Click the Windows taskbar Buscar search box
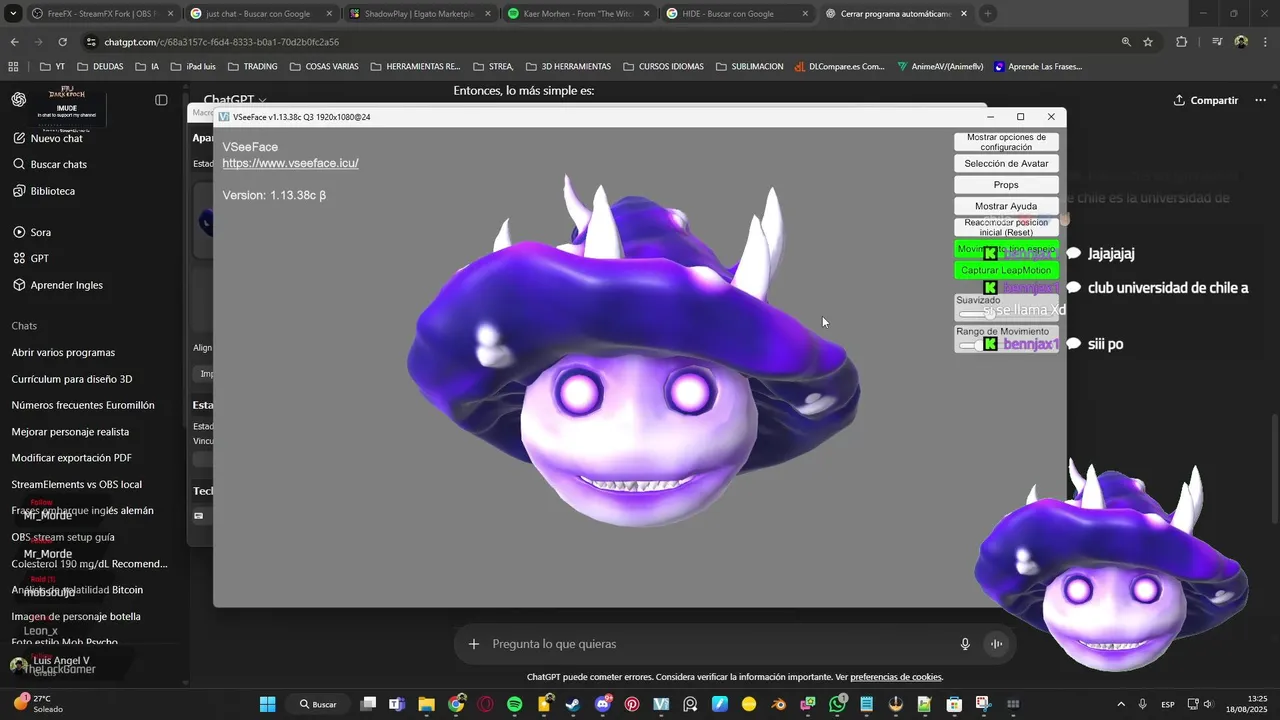Viewport: 1280px width, 720px height. (319, 704)
